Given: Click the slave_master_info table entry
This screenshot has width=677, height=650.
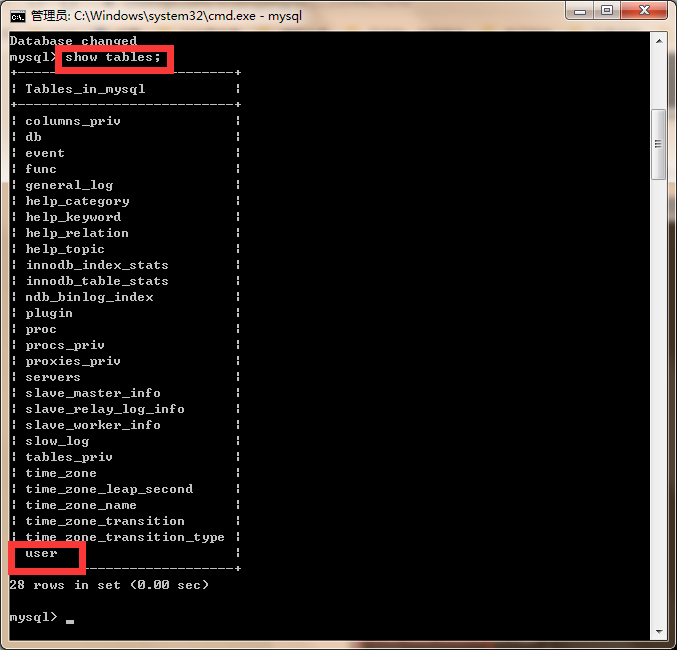Looking at the screenshot, I should pos(93,393).
